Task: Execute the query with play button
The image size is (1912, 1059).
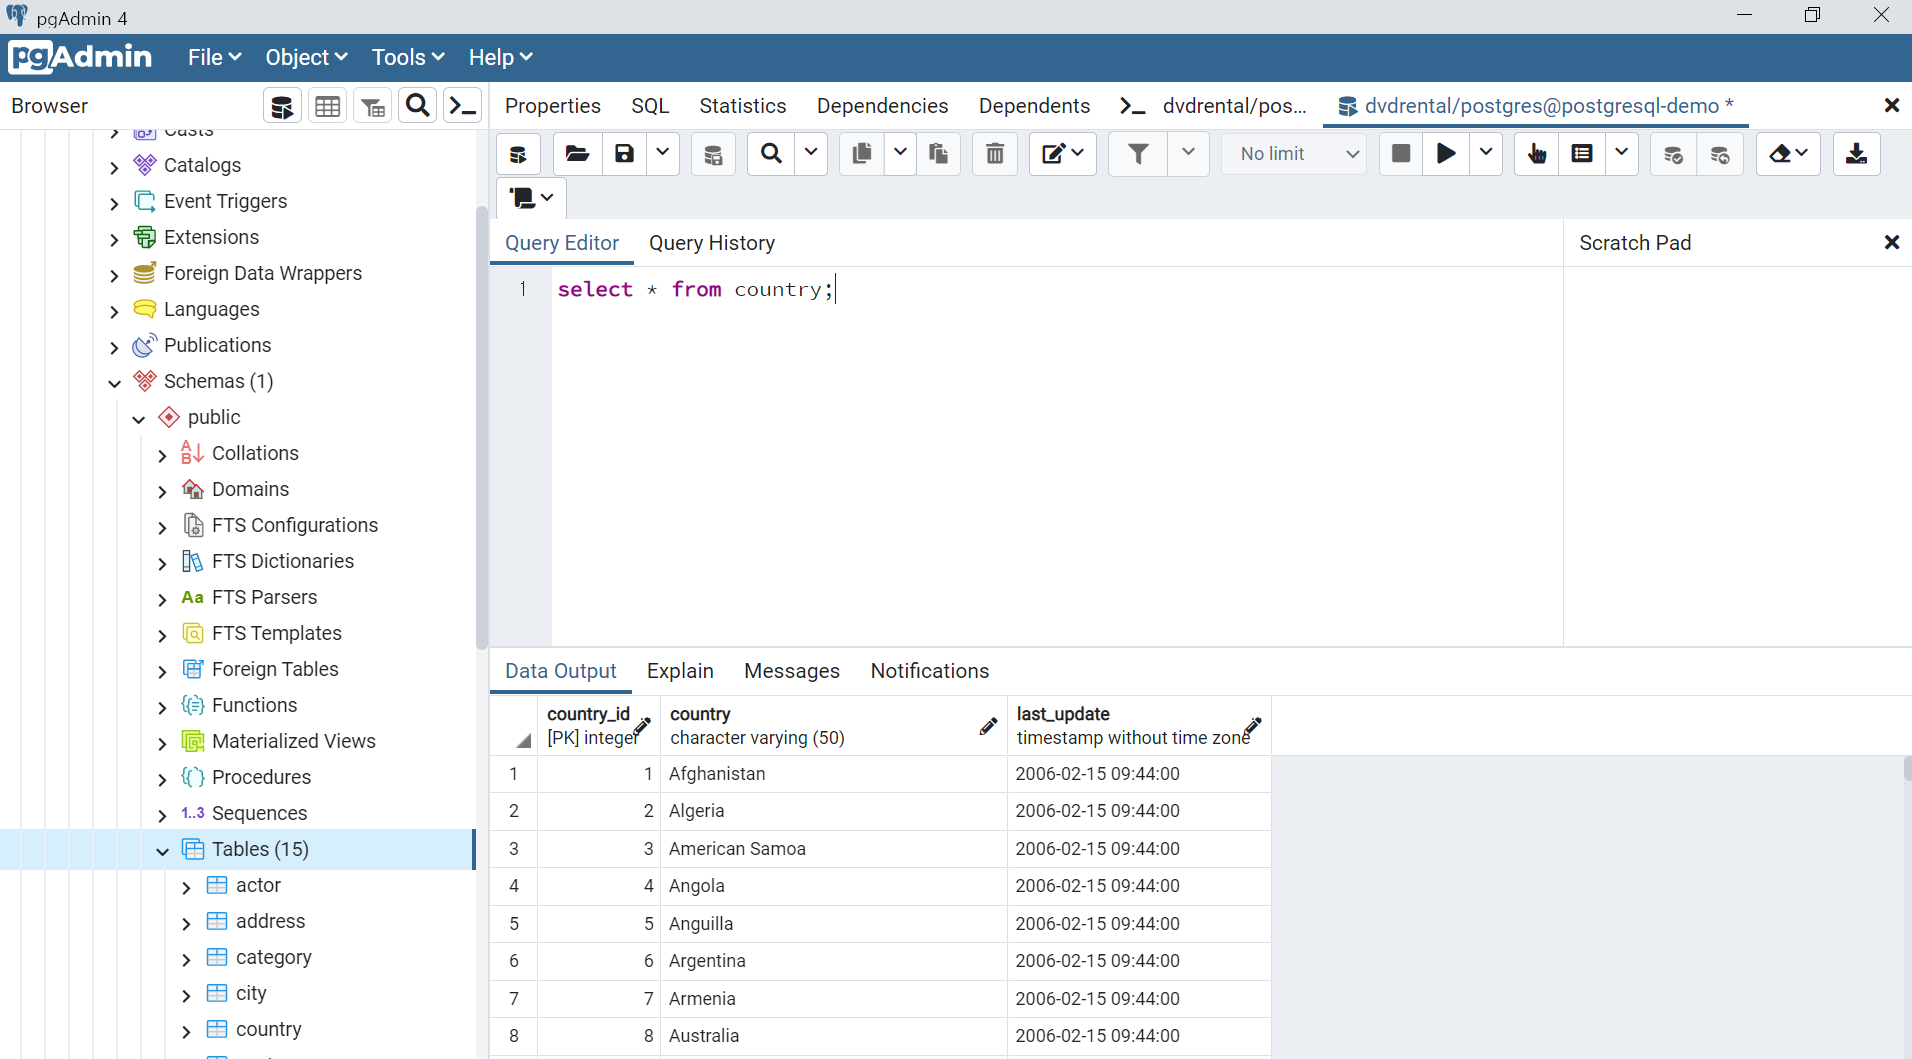Action: pyautogui.click(x=1446, y=154)
